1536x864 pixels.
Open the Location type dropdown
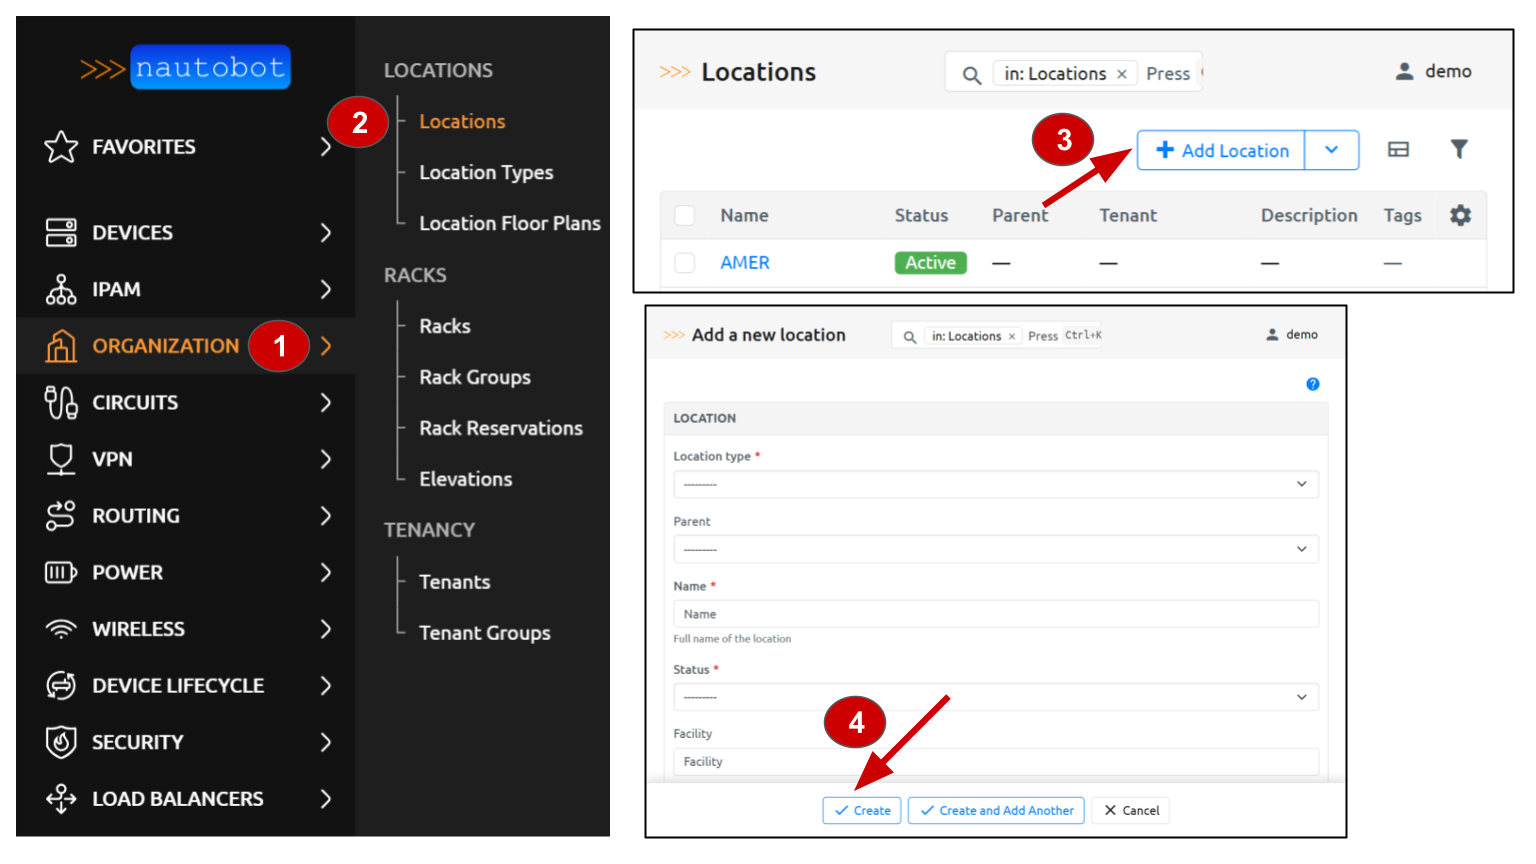click(995, 484)
